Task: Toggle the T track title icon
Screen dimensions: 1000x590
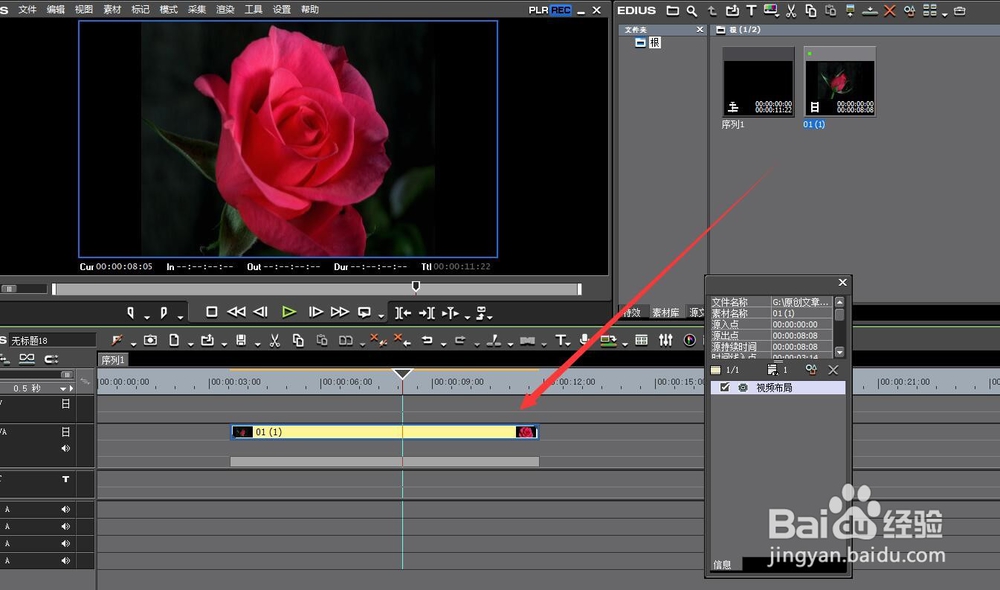Action: [x=65, y=479]
